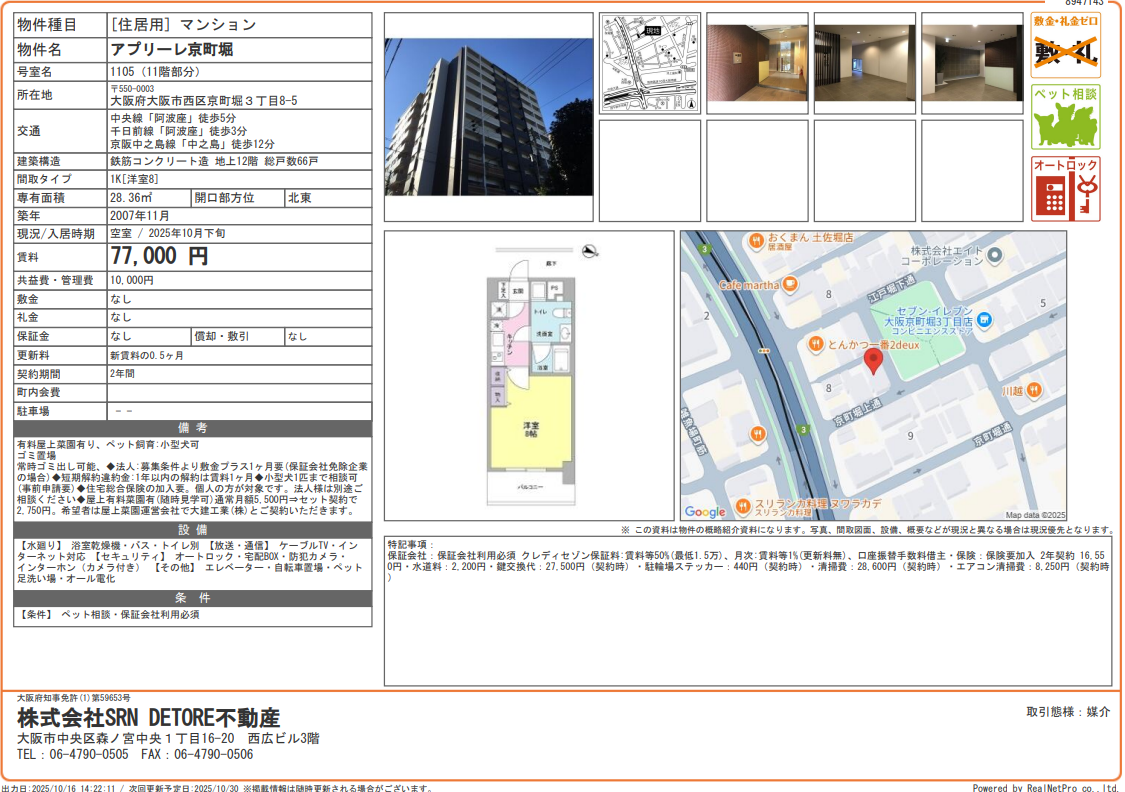Open the brick-wall entrance photo thumbnail
This screenshot has height=792, width=1125.
pos(757,63)
